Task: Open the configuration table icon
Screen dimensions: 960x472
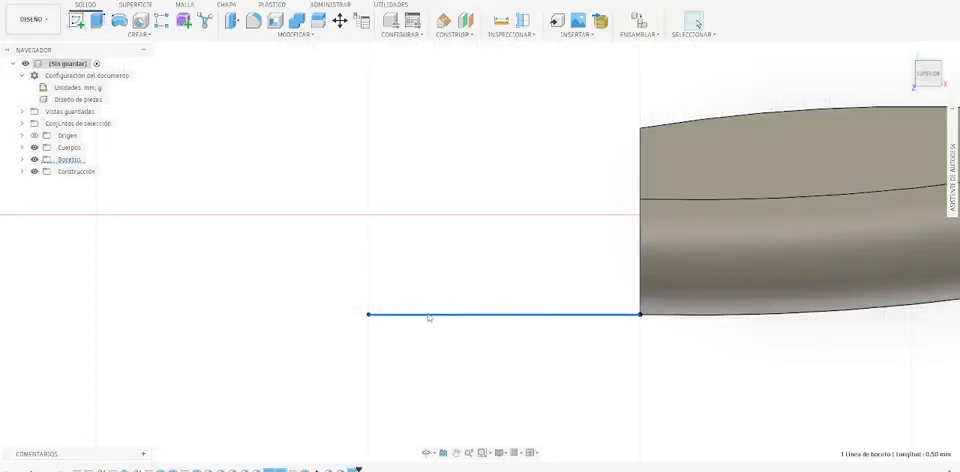Action: [x=413, y=21]
